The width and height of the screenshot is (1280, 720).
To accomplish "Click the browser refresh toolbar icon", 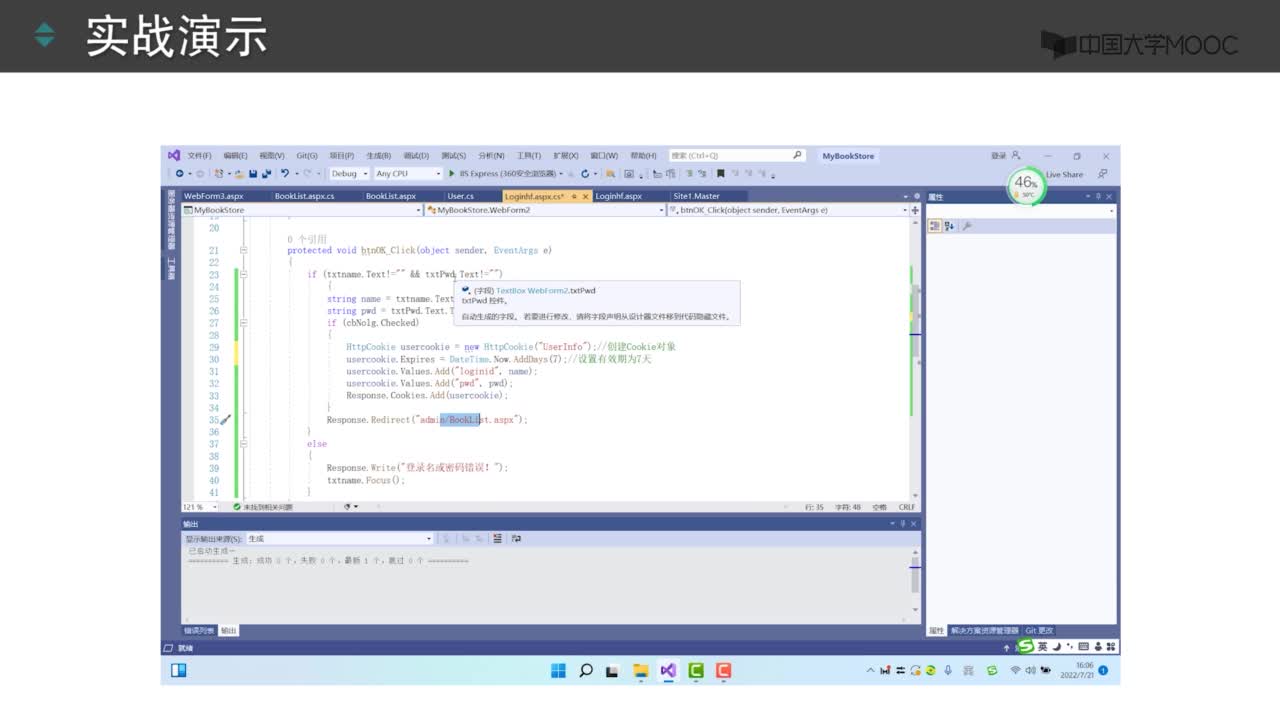I will (x=584, y=174).
